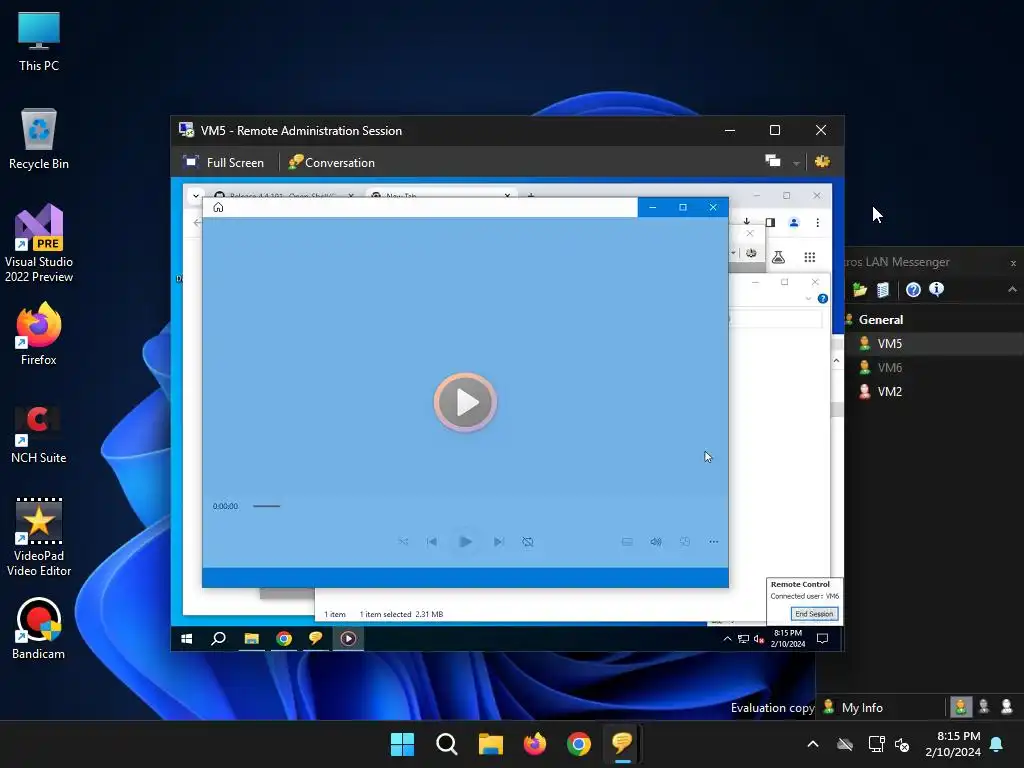This screenshot has width=1024, height=768.
Task: Select the Bandicam desktop shortcut
Action: pyautogui.click(x=39, y=629)
